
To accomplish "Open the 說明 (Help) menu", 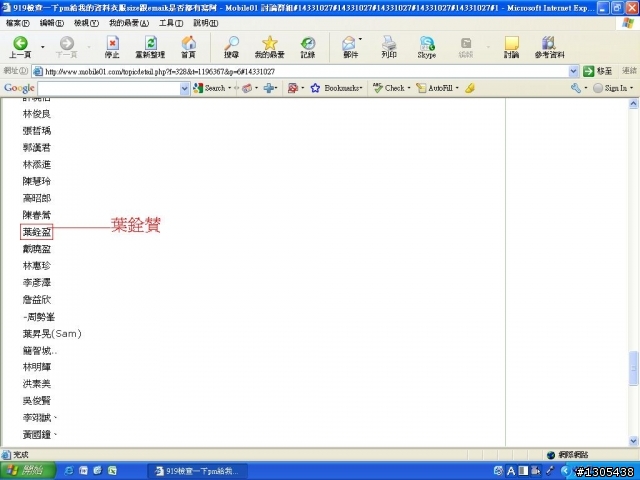I will tap(205, 23).
